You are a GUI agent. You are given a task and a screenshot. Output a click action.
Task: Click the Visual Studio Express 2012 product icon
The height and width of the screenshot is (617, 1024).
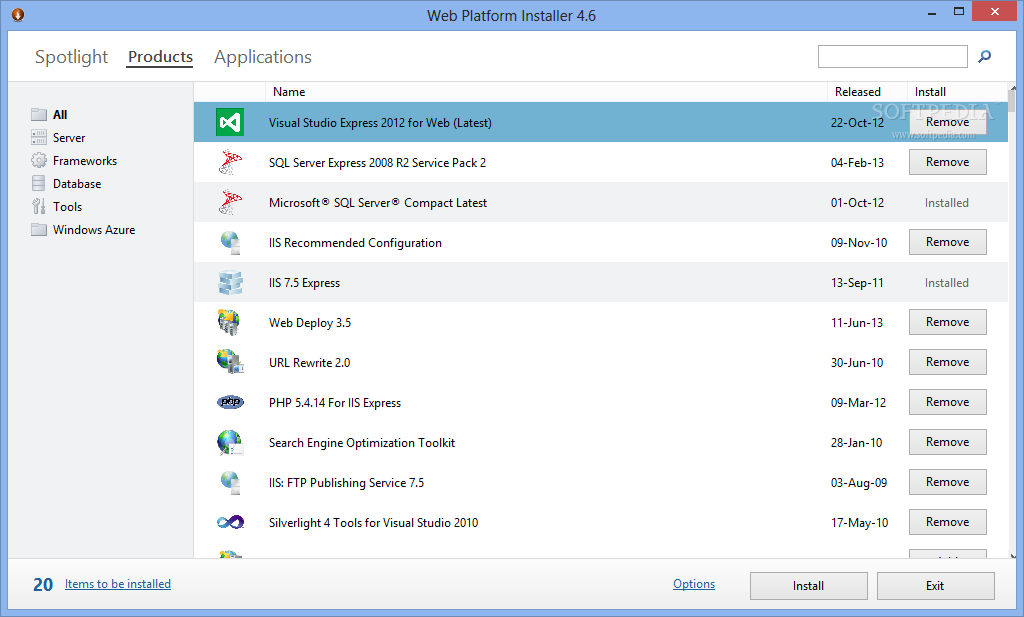(x=230, y=122)
